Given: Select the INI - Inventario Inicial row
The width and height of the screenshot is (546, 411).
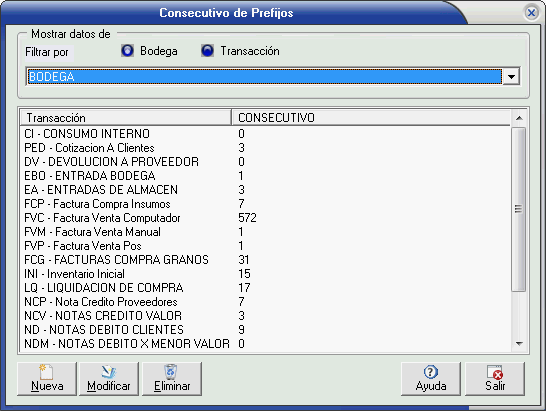Looking at the screenshot, I should 266,274.
